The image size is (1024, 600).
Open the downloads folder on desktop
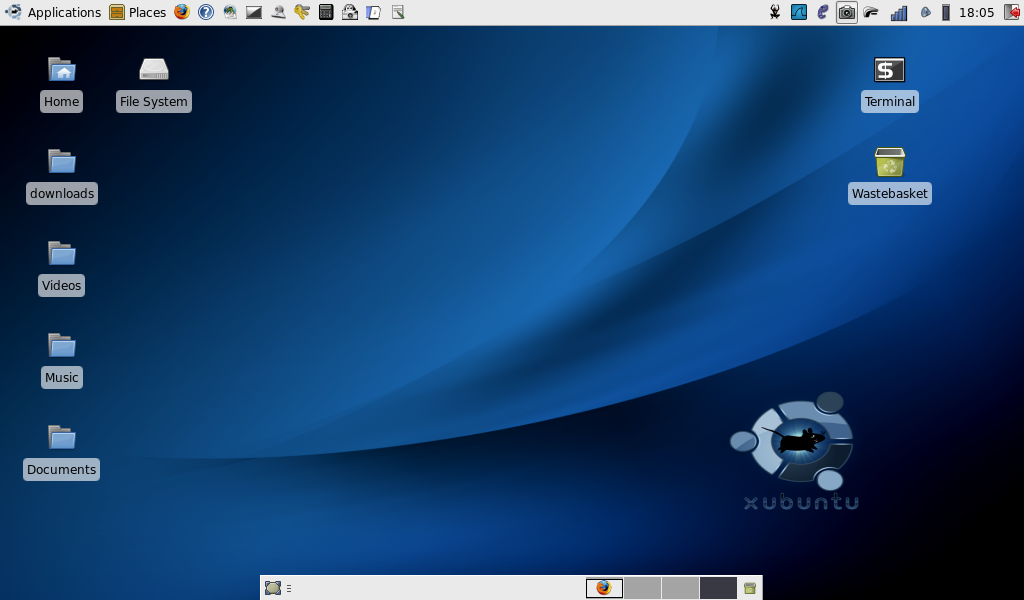click(62, 161)
